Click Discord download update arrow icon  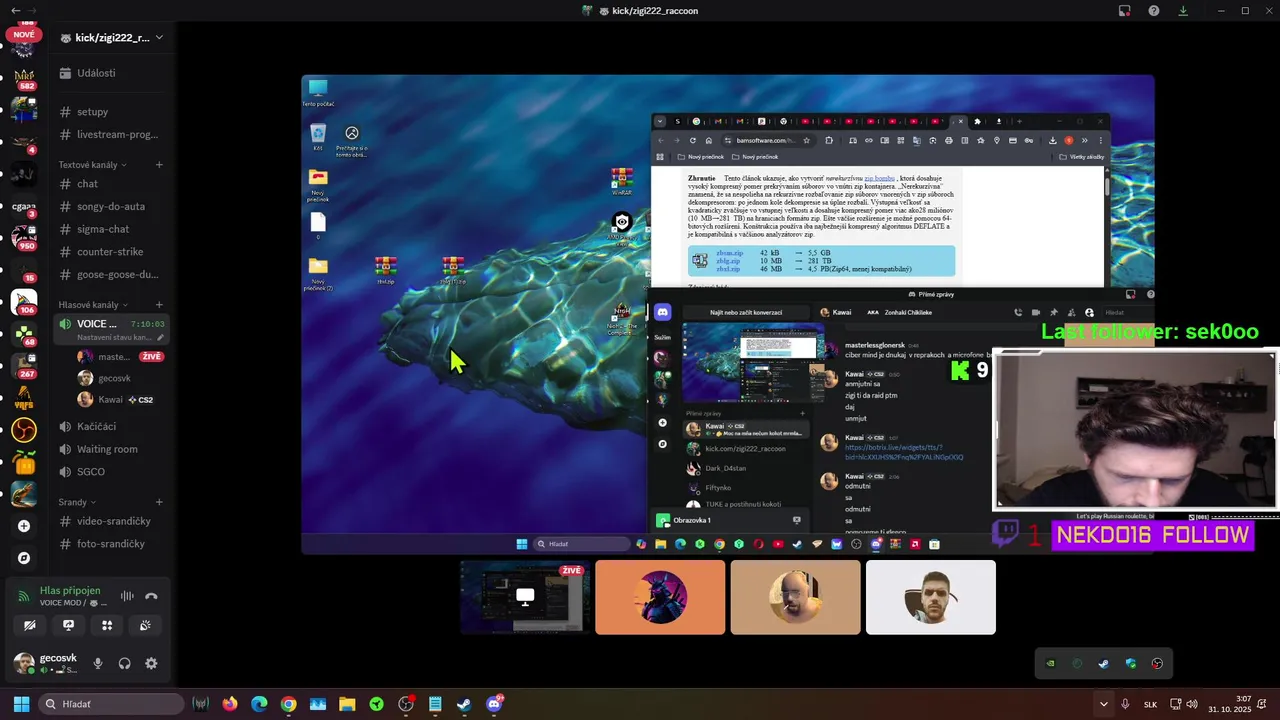click(1183, 11)
